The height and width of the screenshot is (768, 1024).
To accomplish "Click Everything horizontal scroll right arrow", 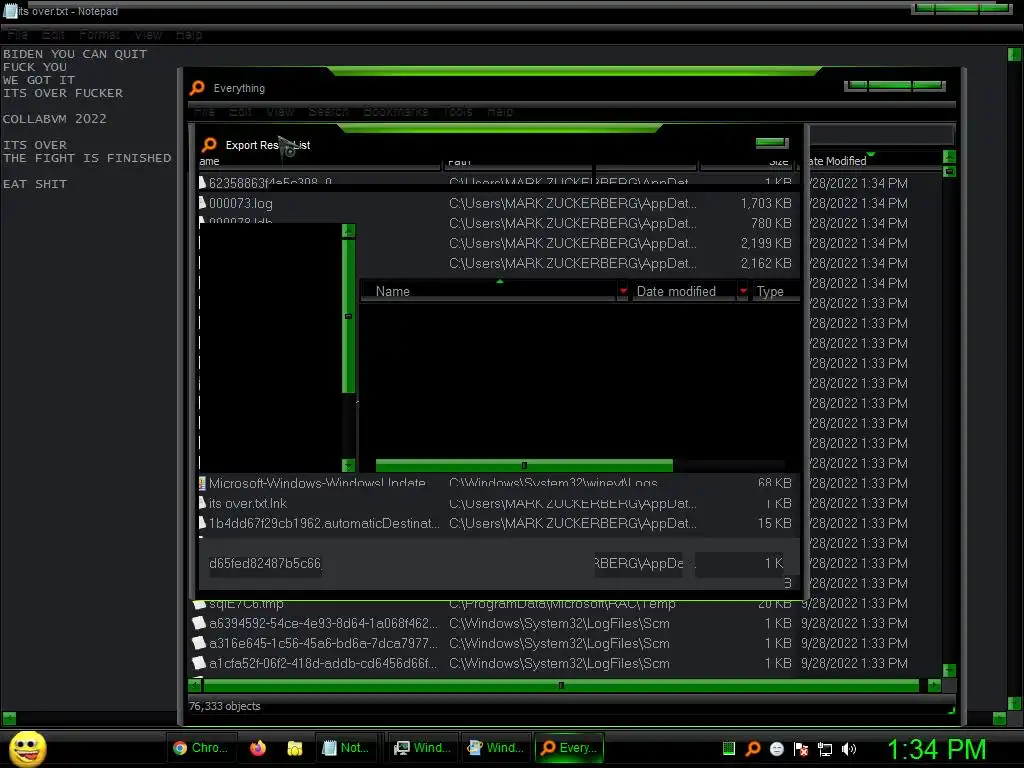I will (x=934, y=686).
